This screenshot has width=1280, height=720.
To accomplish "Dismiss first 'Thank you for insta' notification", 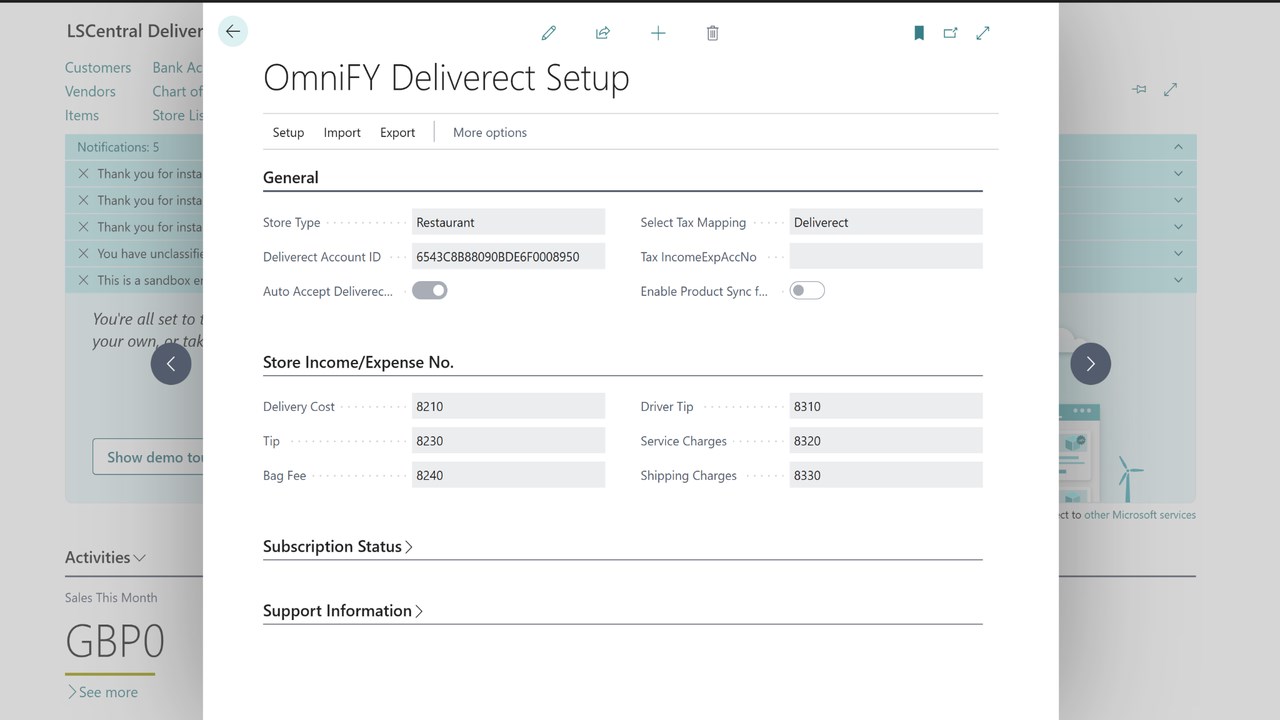I will (83, 173).
